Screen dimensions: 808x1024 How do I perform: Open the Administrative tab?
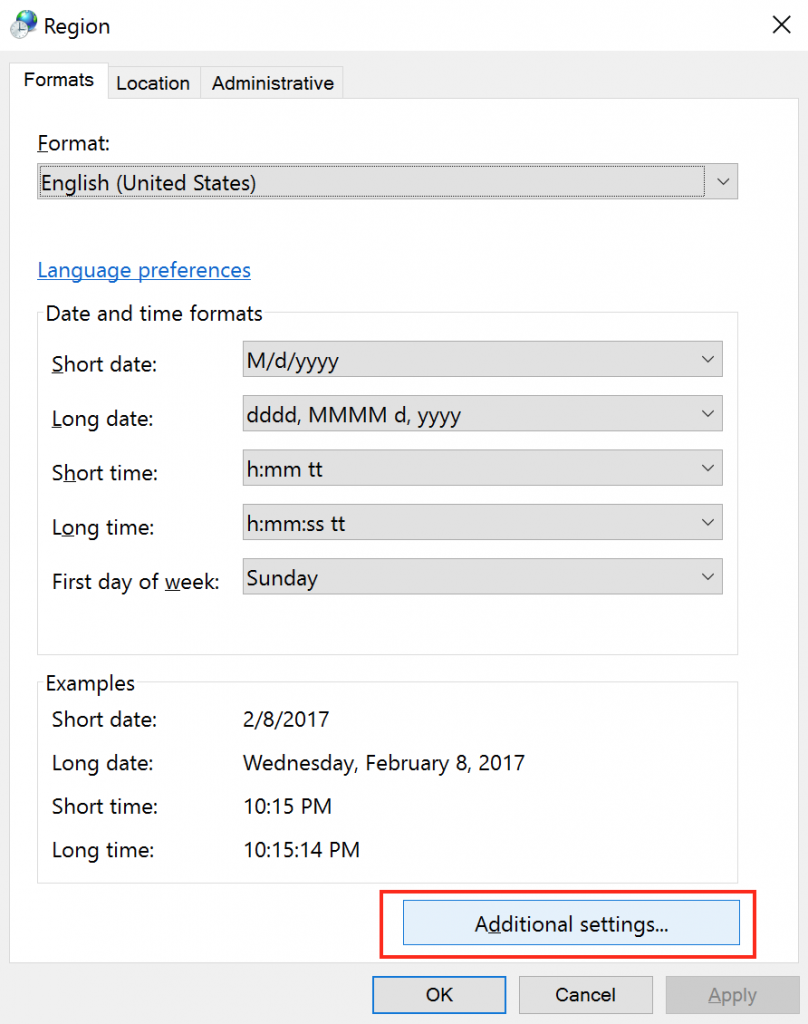(272, 83)
